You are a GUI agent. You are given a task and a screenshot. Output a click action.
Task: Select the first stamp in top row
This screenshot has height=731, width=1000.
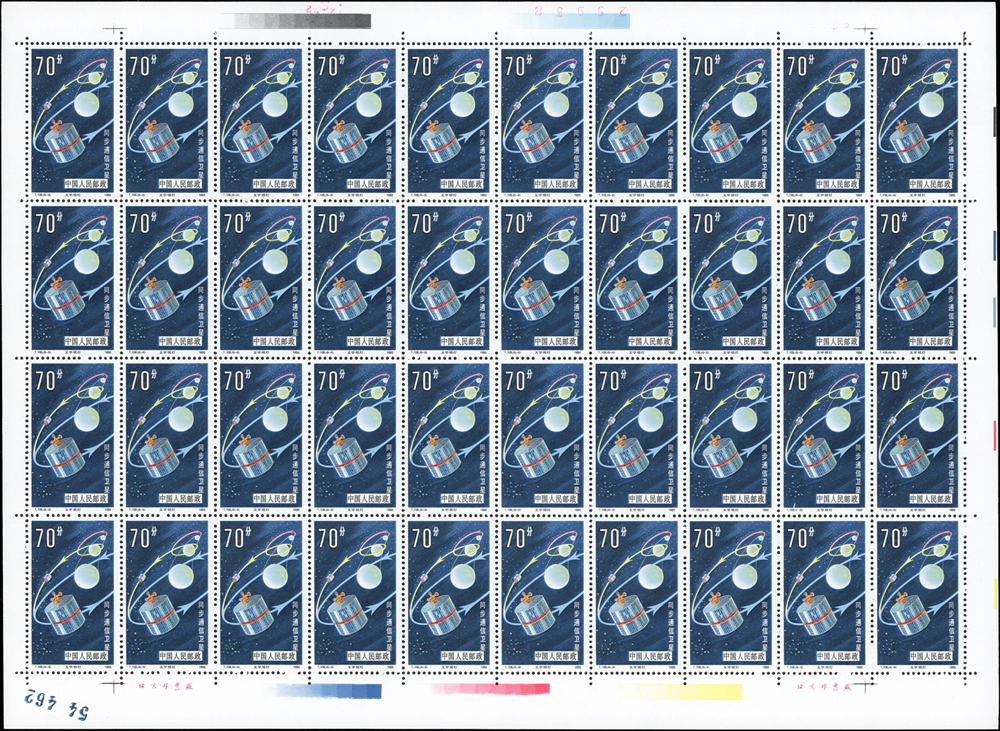(73, 119)
